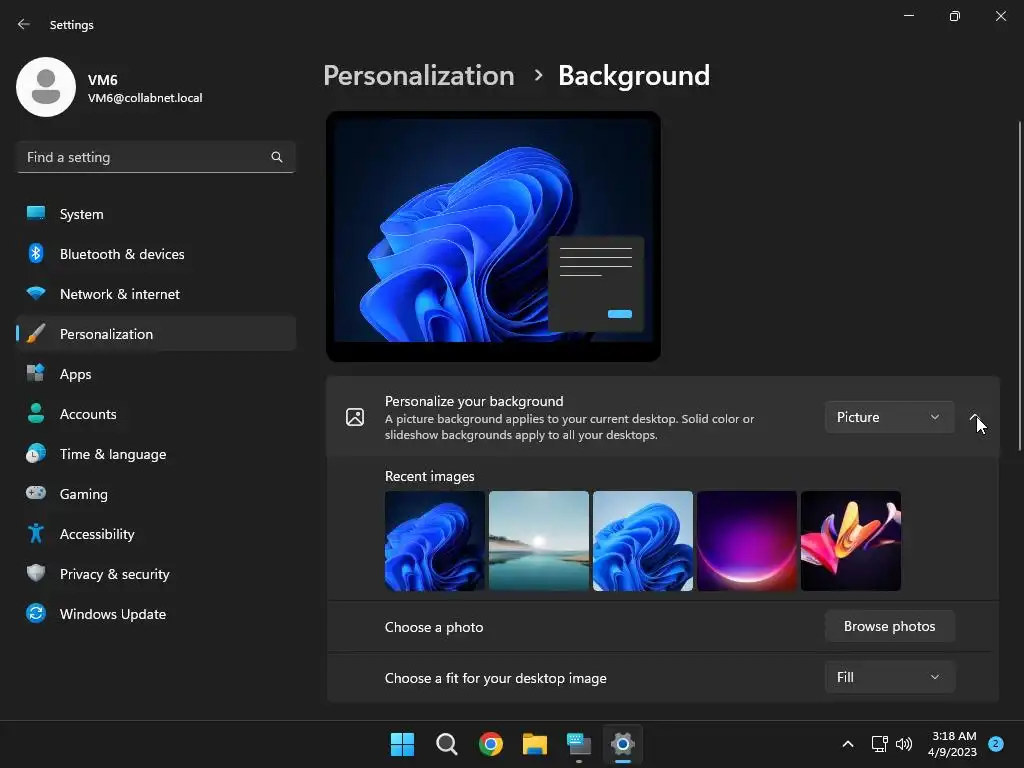Open Apps settings
The height and width of the screenshot is (768, 1024).
click(x=156, y=374)
